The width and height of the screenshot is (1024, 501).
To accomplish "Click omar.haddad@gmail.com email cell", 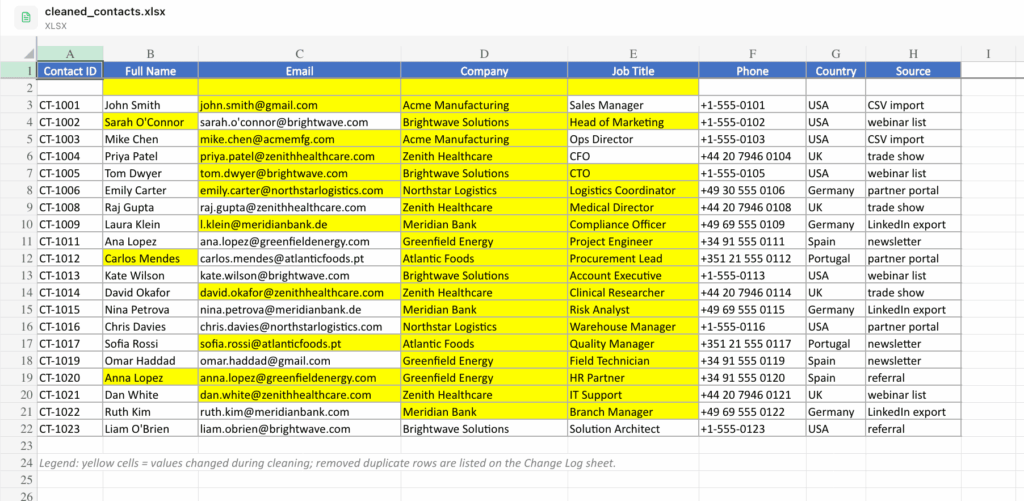I will point(300,360).
